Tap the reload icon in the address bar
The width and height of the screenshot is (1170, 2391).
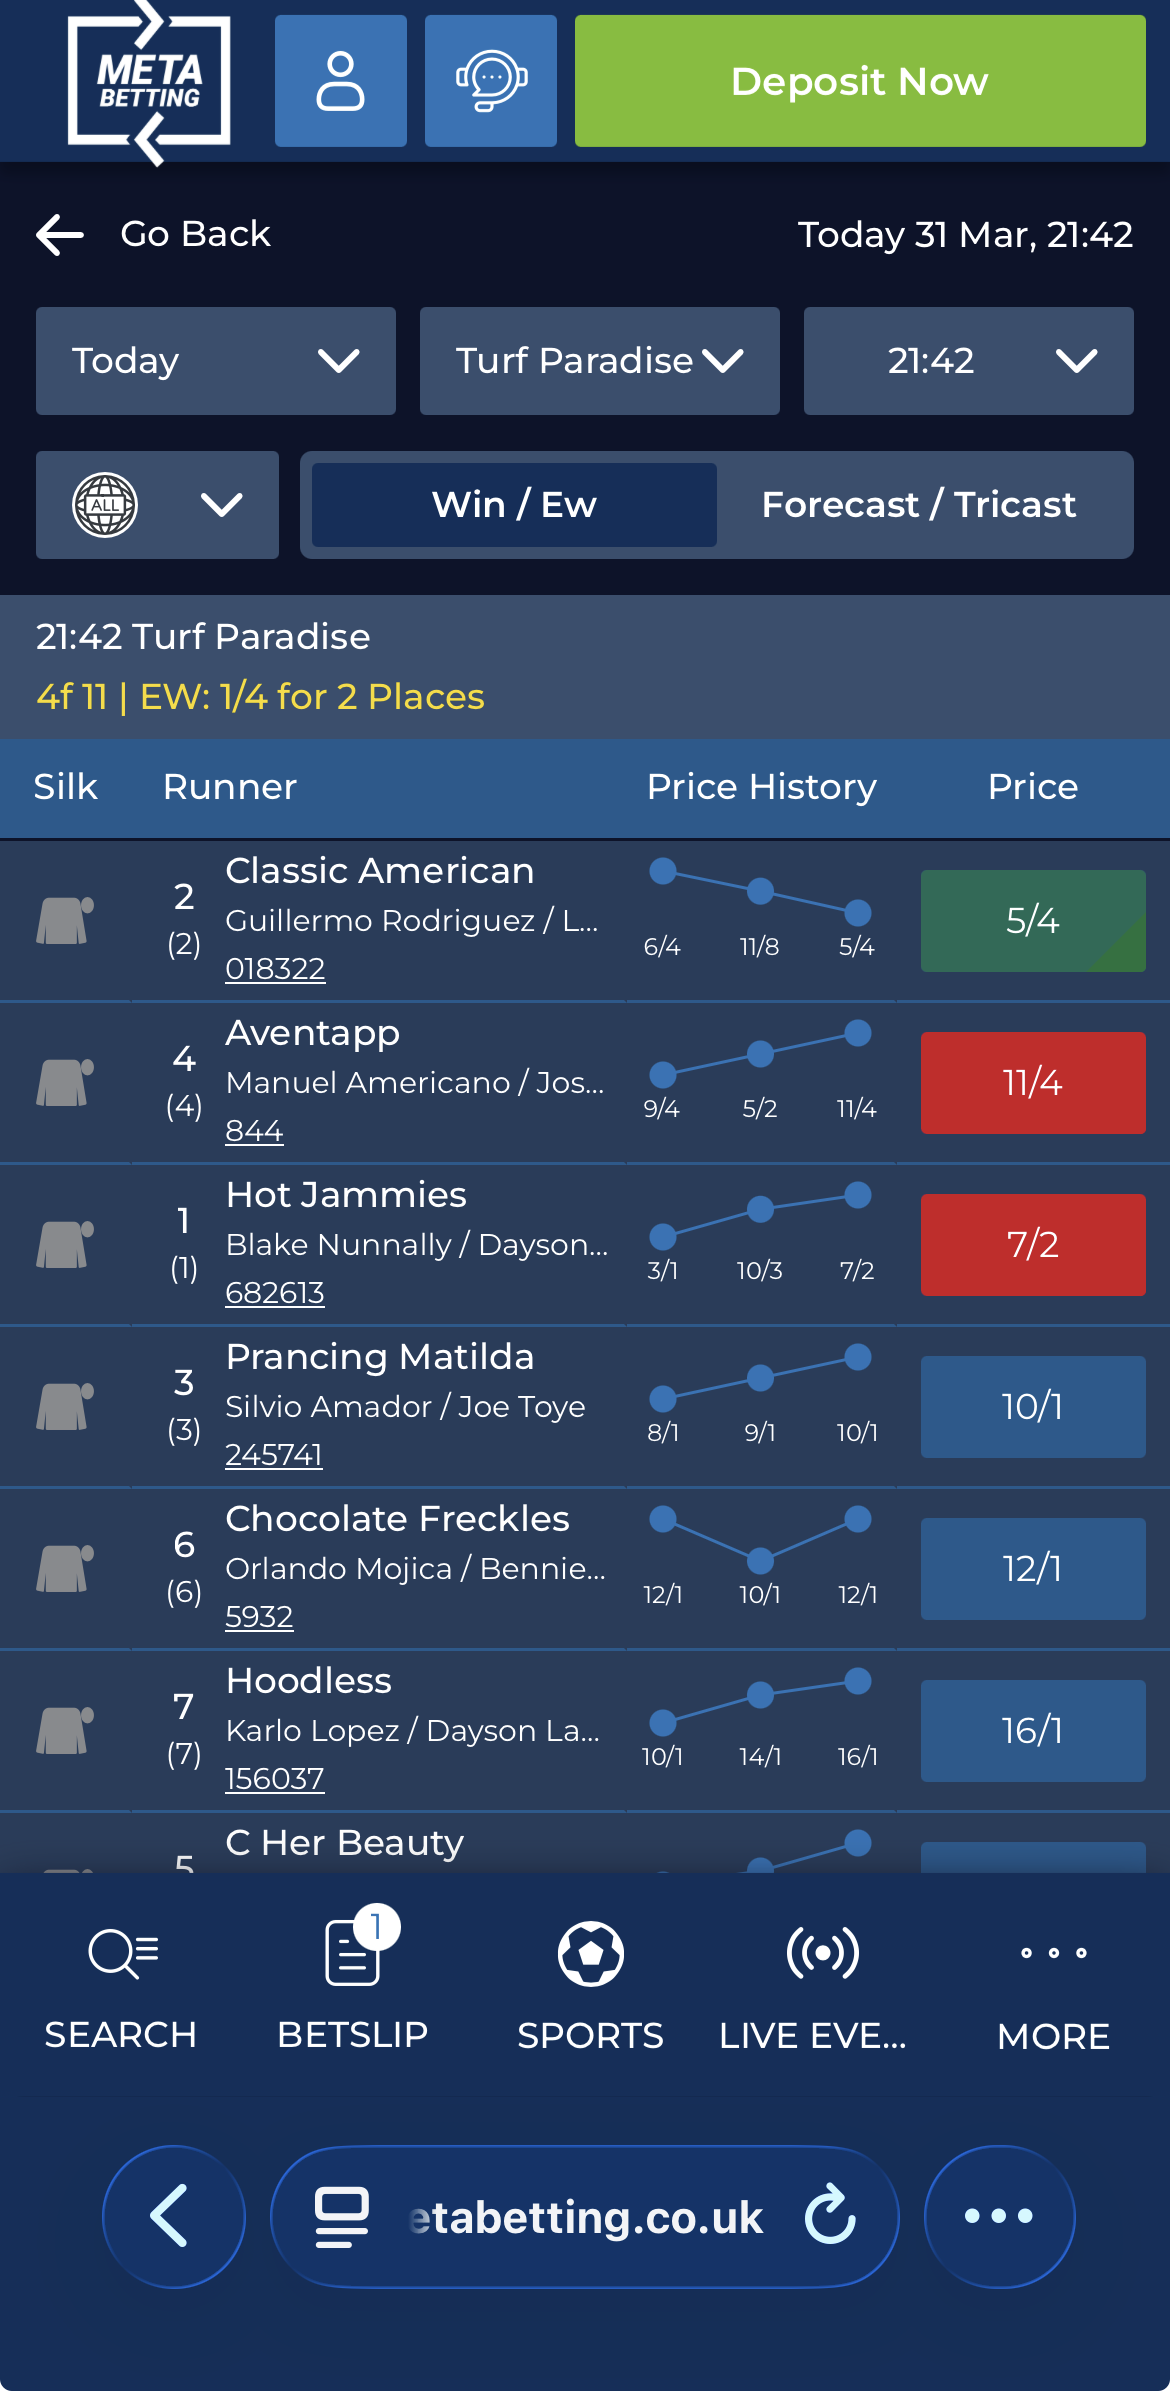coord(828,2215)
